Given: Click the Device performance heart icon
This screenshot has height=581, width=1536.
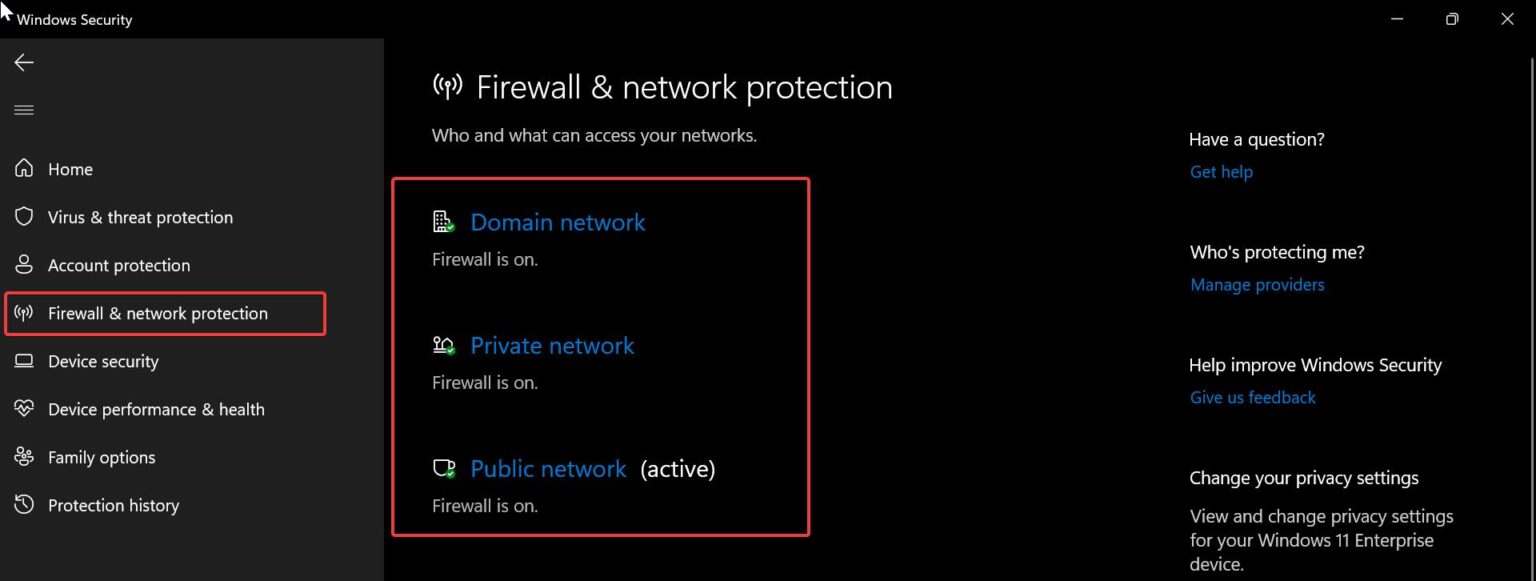Looking at the screenshot, I should pyautogui.click(x=24, y=409).
